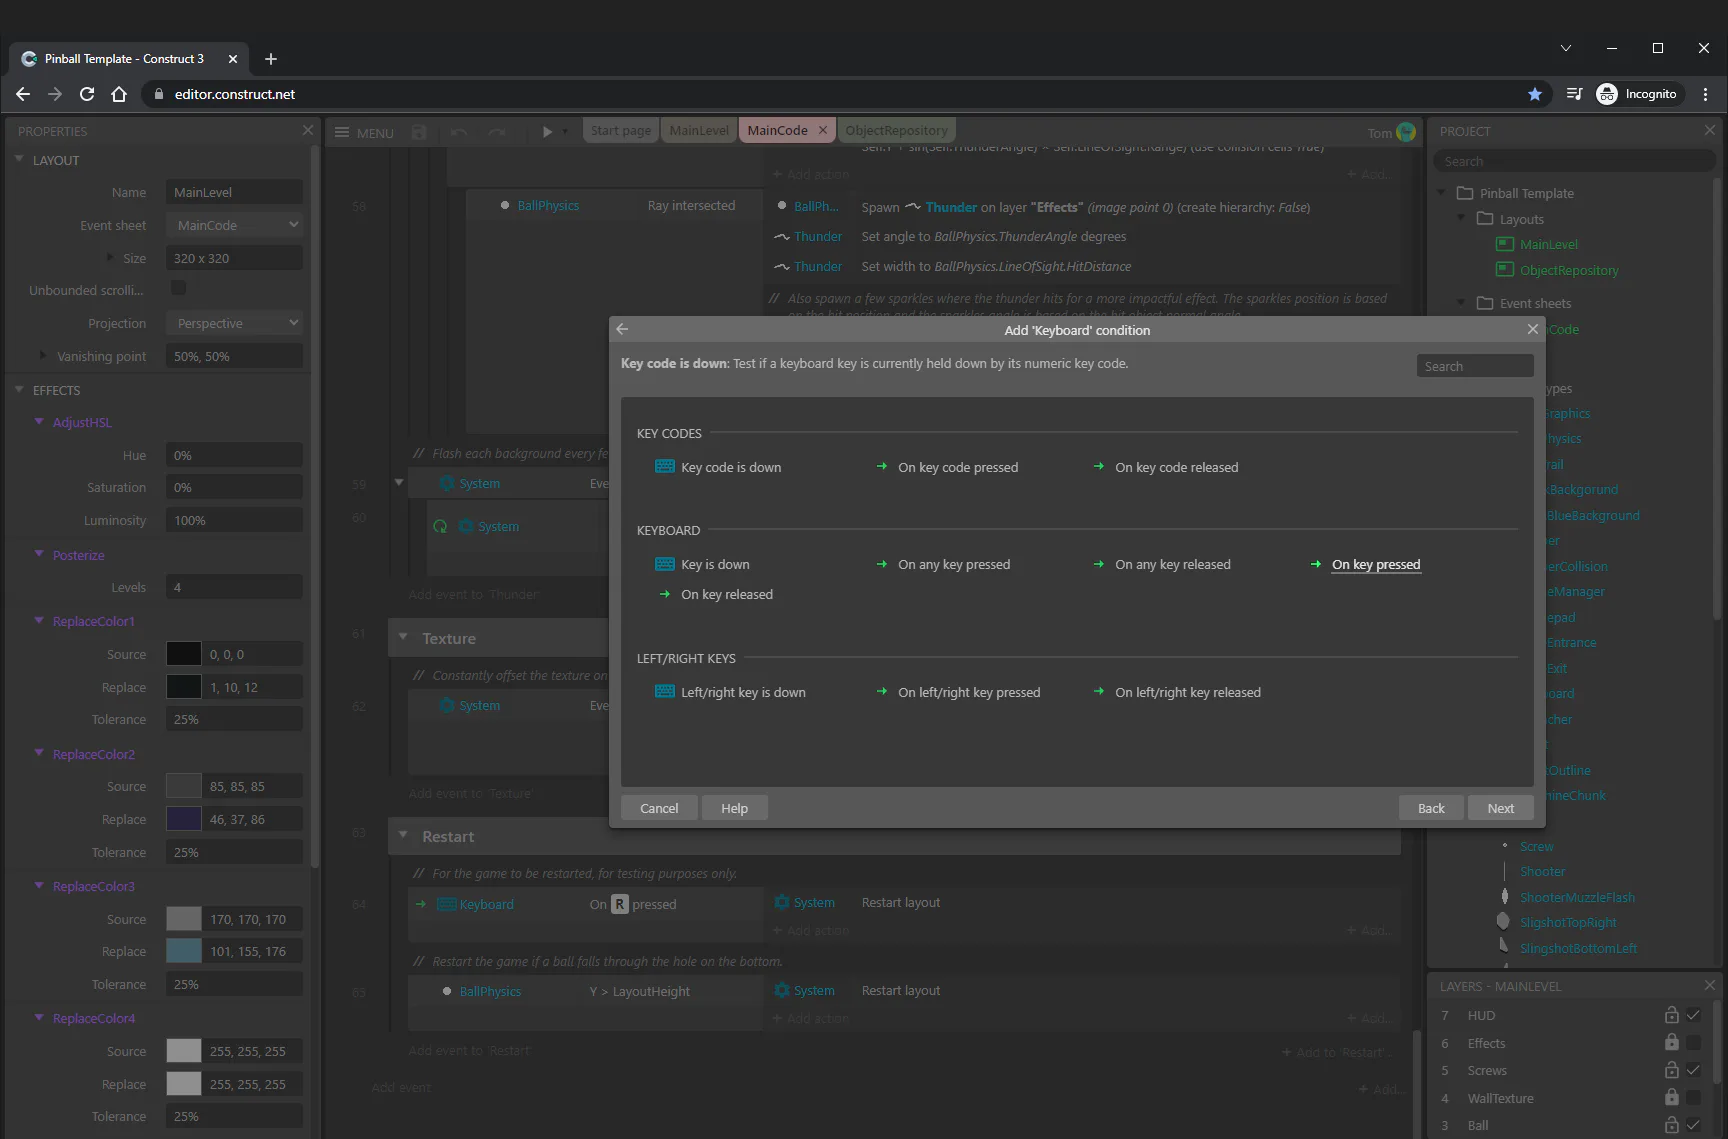Open Chrome's three-dot menu

[x=1706, y=94]
